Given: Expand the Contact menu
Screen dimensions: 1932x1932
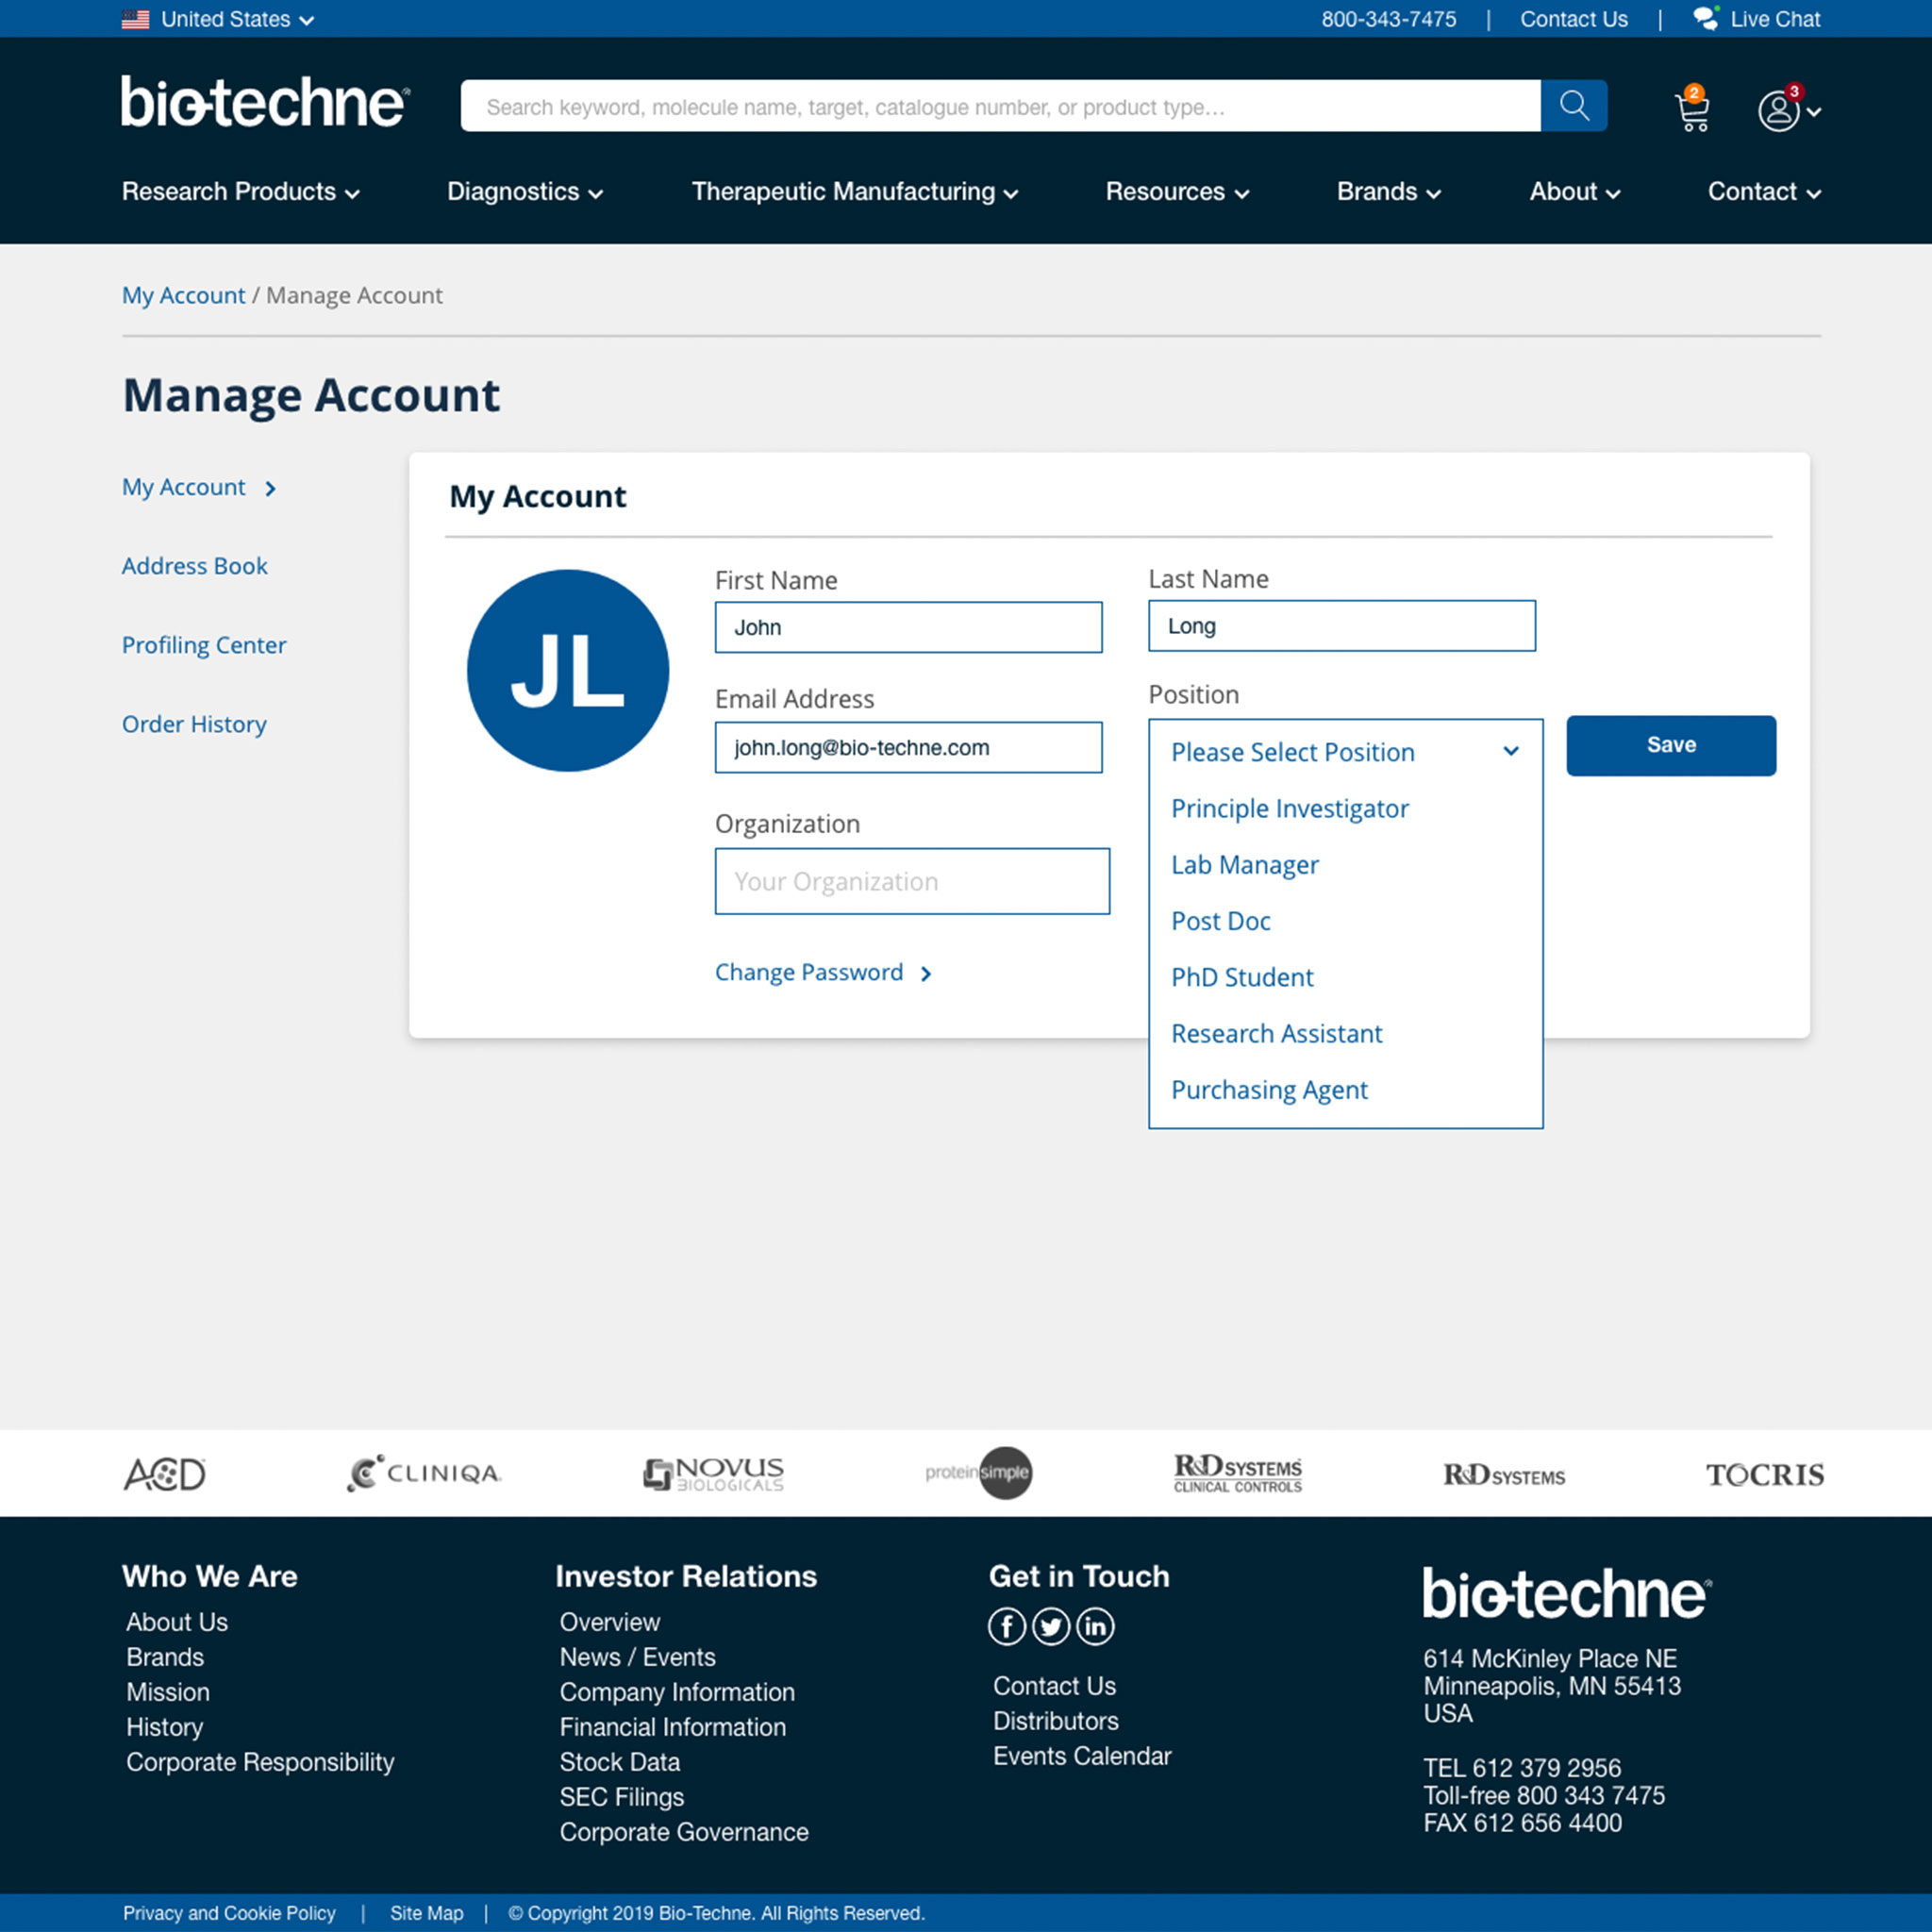Looking at the screenshot, I should (1765, 192).
